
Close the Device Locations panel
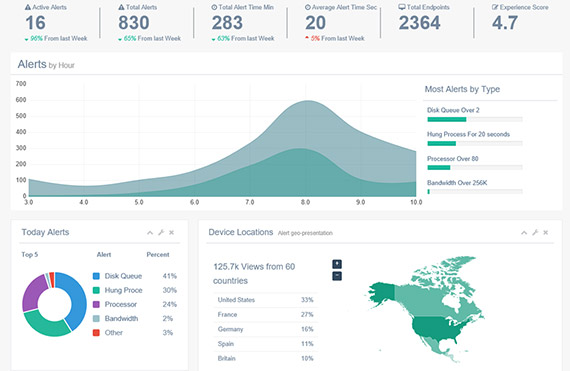[x=546, y=233]
